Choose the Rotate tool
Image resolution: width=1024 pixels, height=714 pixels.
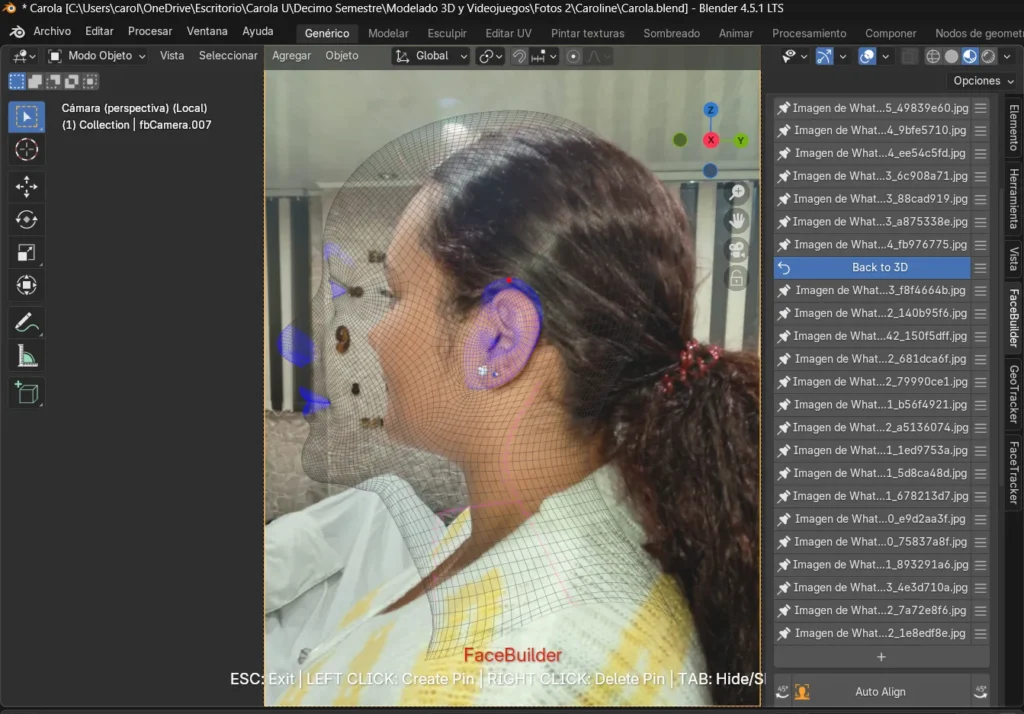coord(27,220)
